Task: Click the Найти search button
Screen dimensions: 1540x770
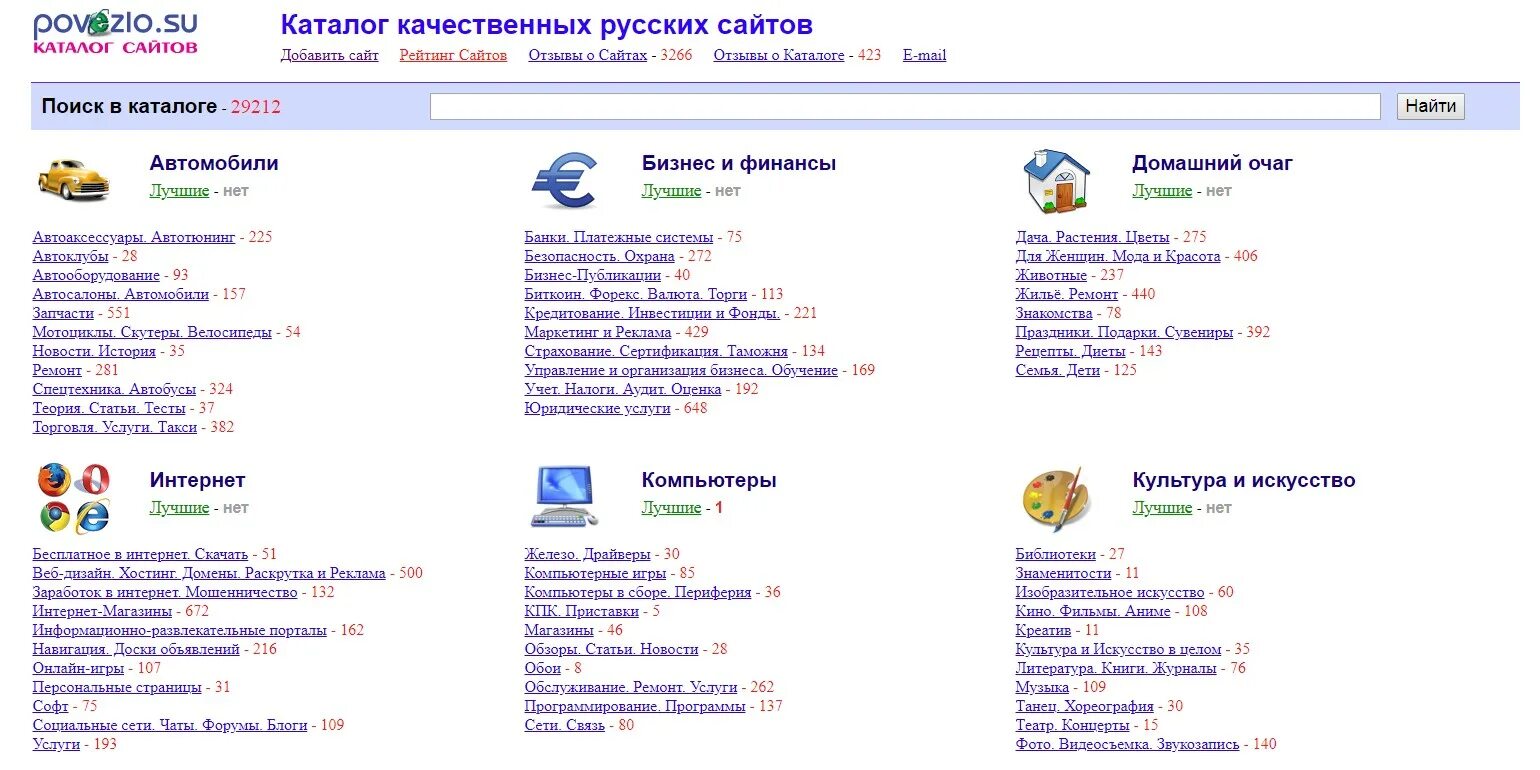Action: 1430,106
